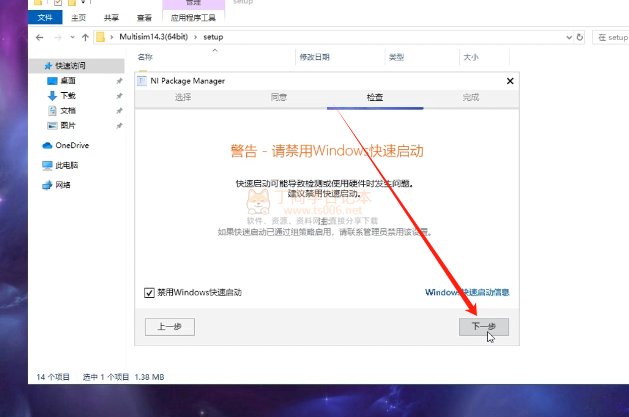Open Windows快速启动信息 link
This screenshot has height=417, width=629.
click(x=467, y=292)
